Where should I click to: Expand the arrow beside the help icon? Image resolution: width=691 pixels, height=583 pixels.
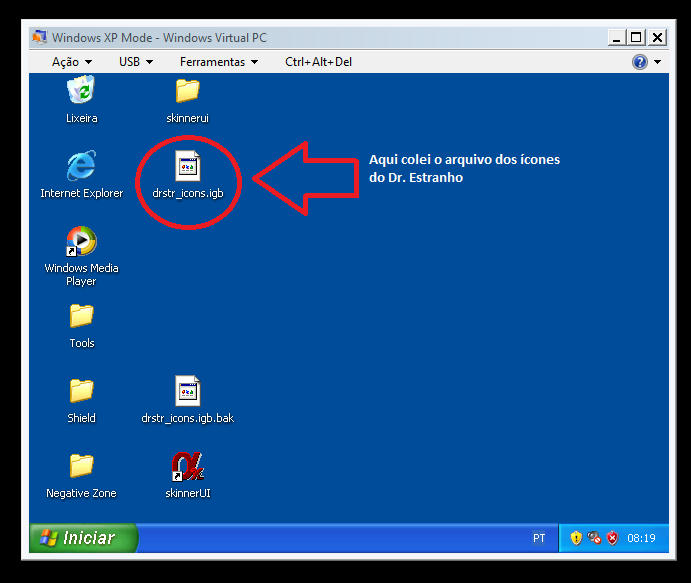tap(657, 62)
